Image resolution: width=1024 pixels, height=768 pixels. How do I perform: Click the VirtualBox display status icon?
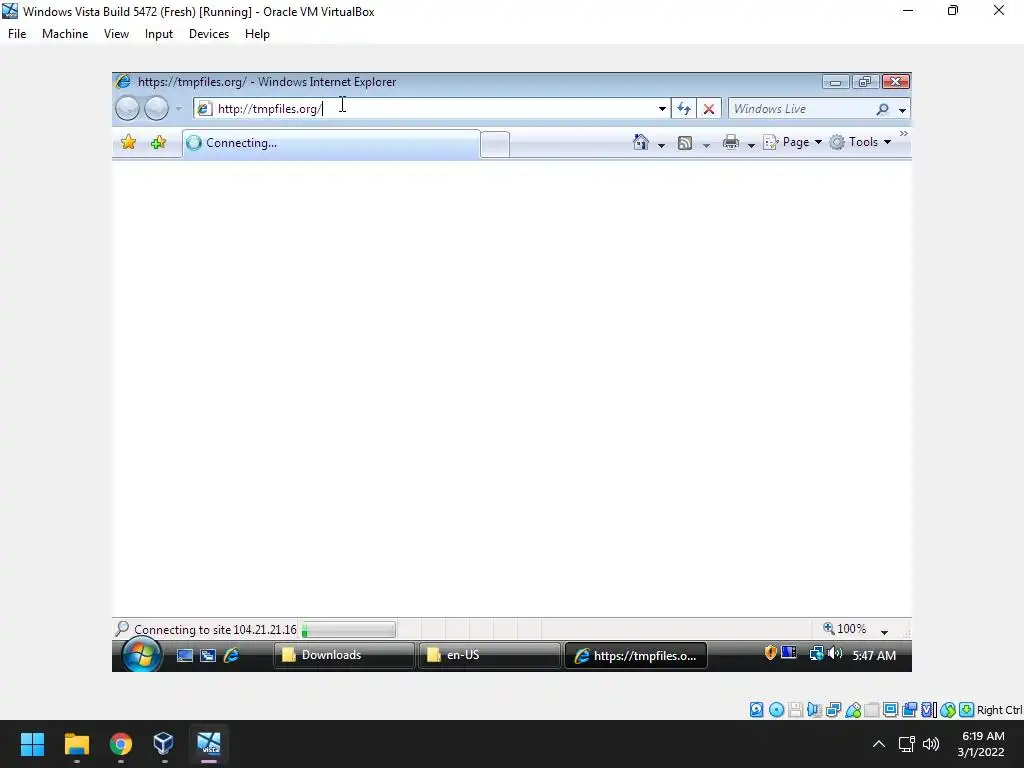pos(890,710)
